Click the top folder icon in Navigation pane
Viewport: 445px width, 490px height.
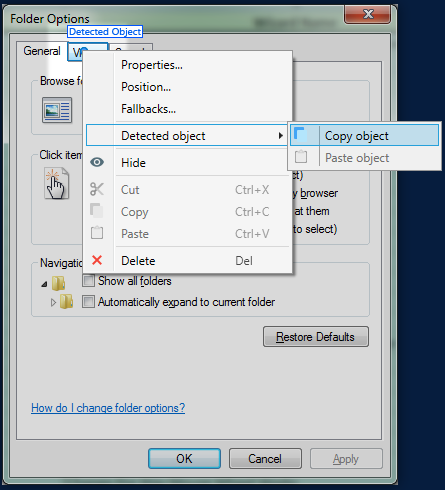point(58,284)
